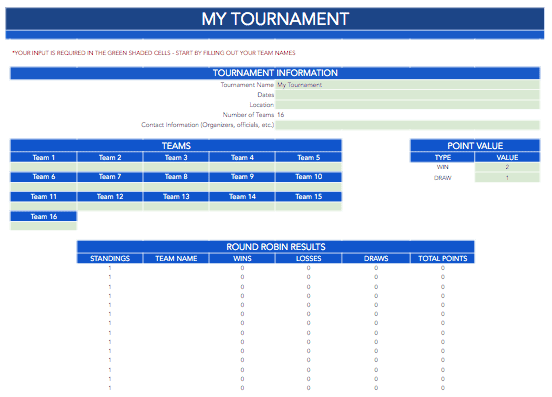Screen dimensions: 552x397
Task: Click the Team 12 header cell
Action: pos(110,196)
